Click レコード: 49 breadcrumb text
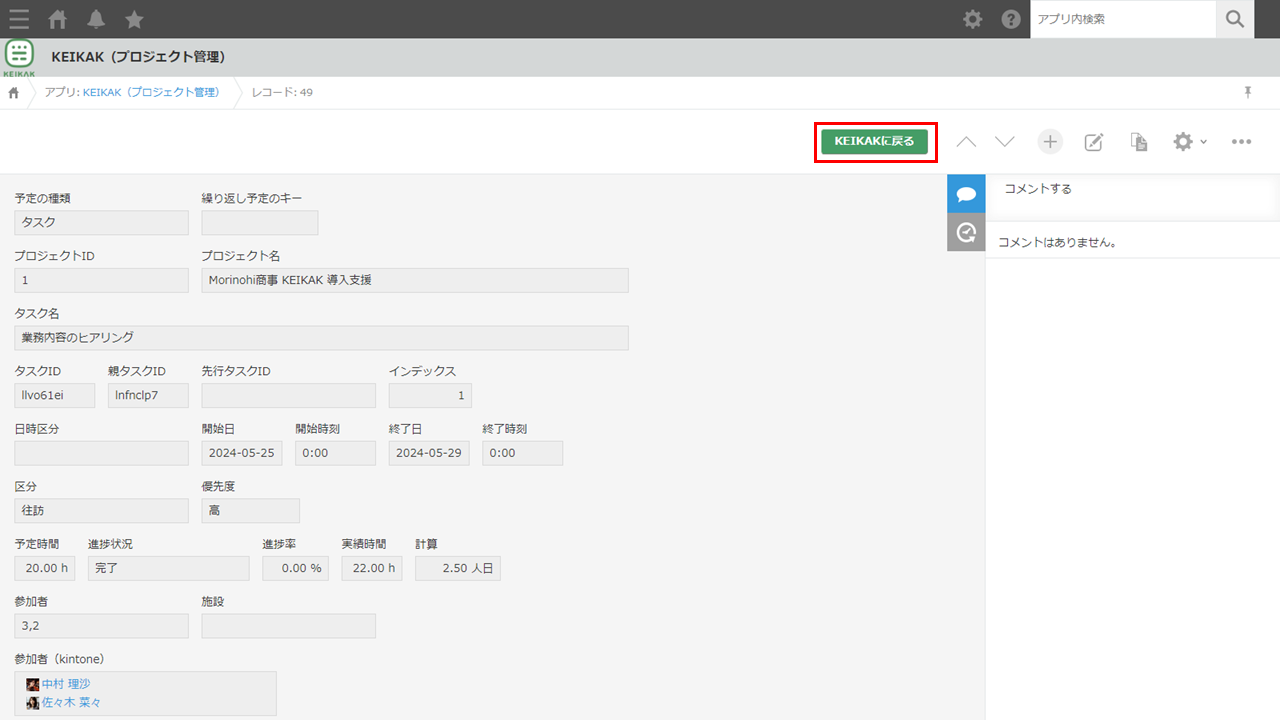Image resolution: width=1280 pixels, height=720 pixels. point(282,92)
